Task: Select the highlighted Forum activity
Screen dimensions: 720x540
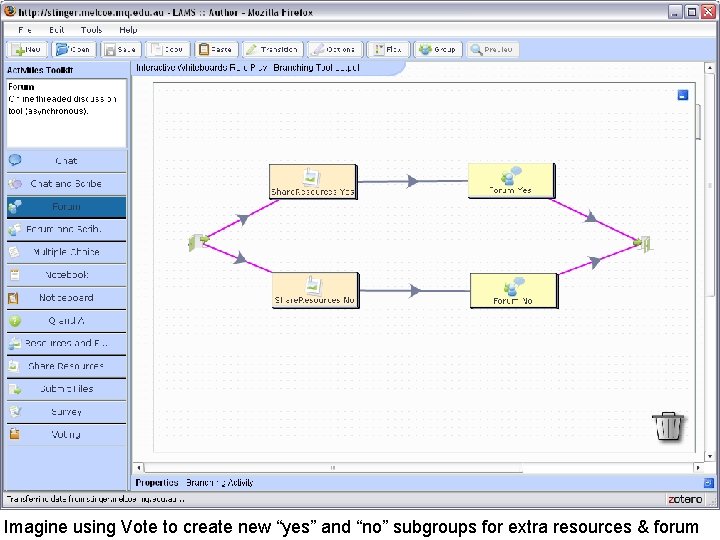Action: pyautogui.click(x=66, y=207)
